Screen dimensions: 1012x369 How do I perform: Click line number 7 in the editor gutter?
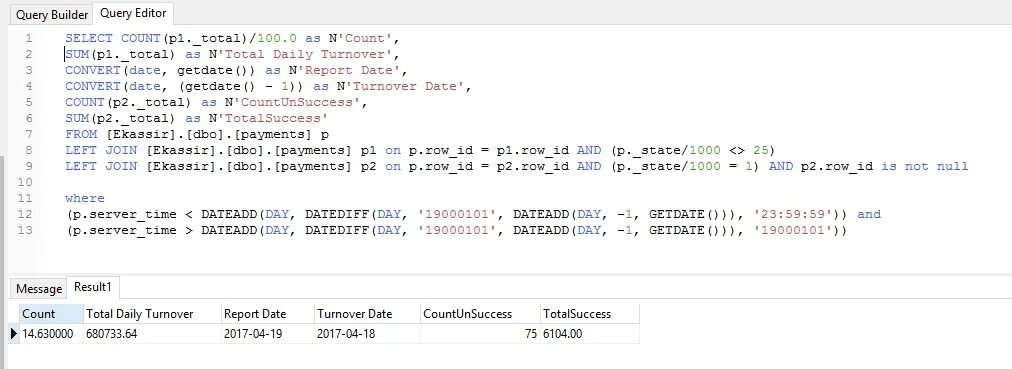pyautogui.click(x=28, y=134)
